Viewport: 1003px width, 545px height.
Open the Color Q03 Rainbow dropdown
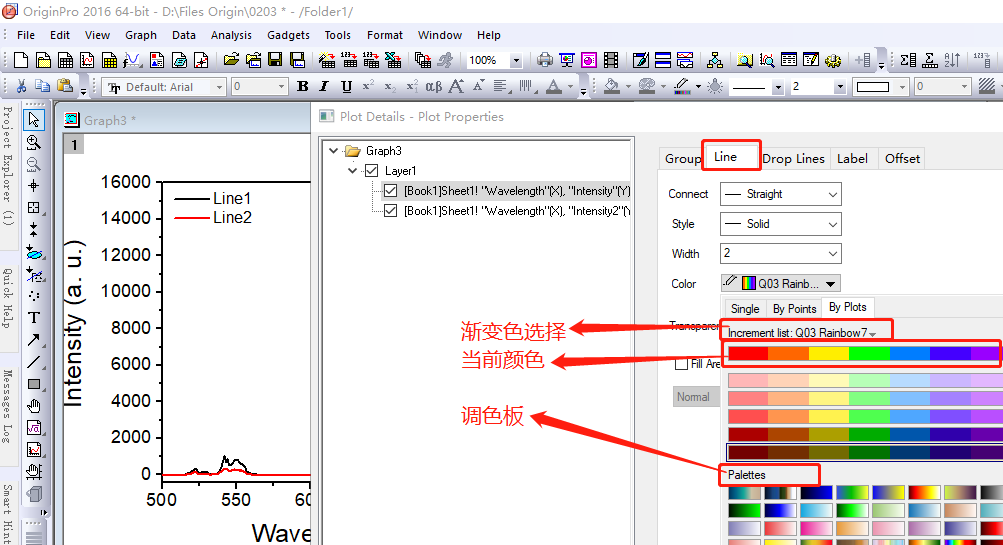pos(780,283)
